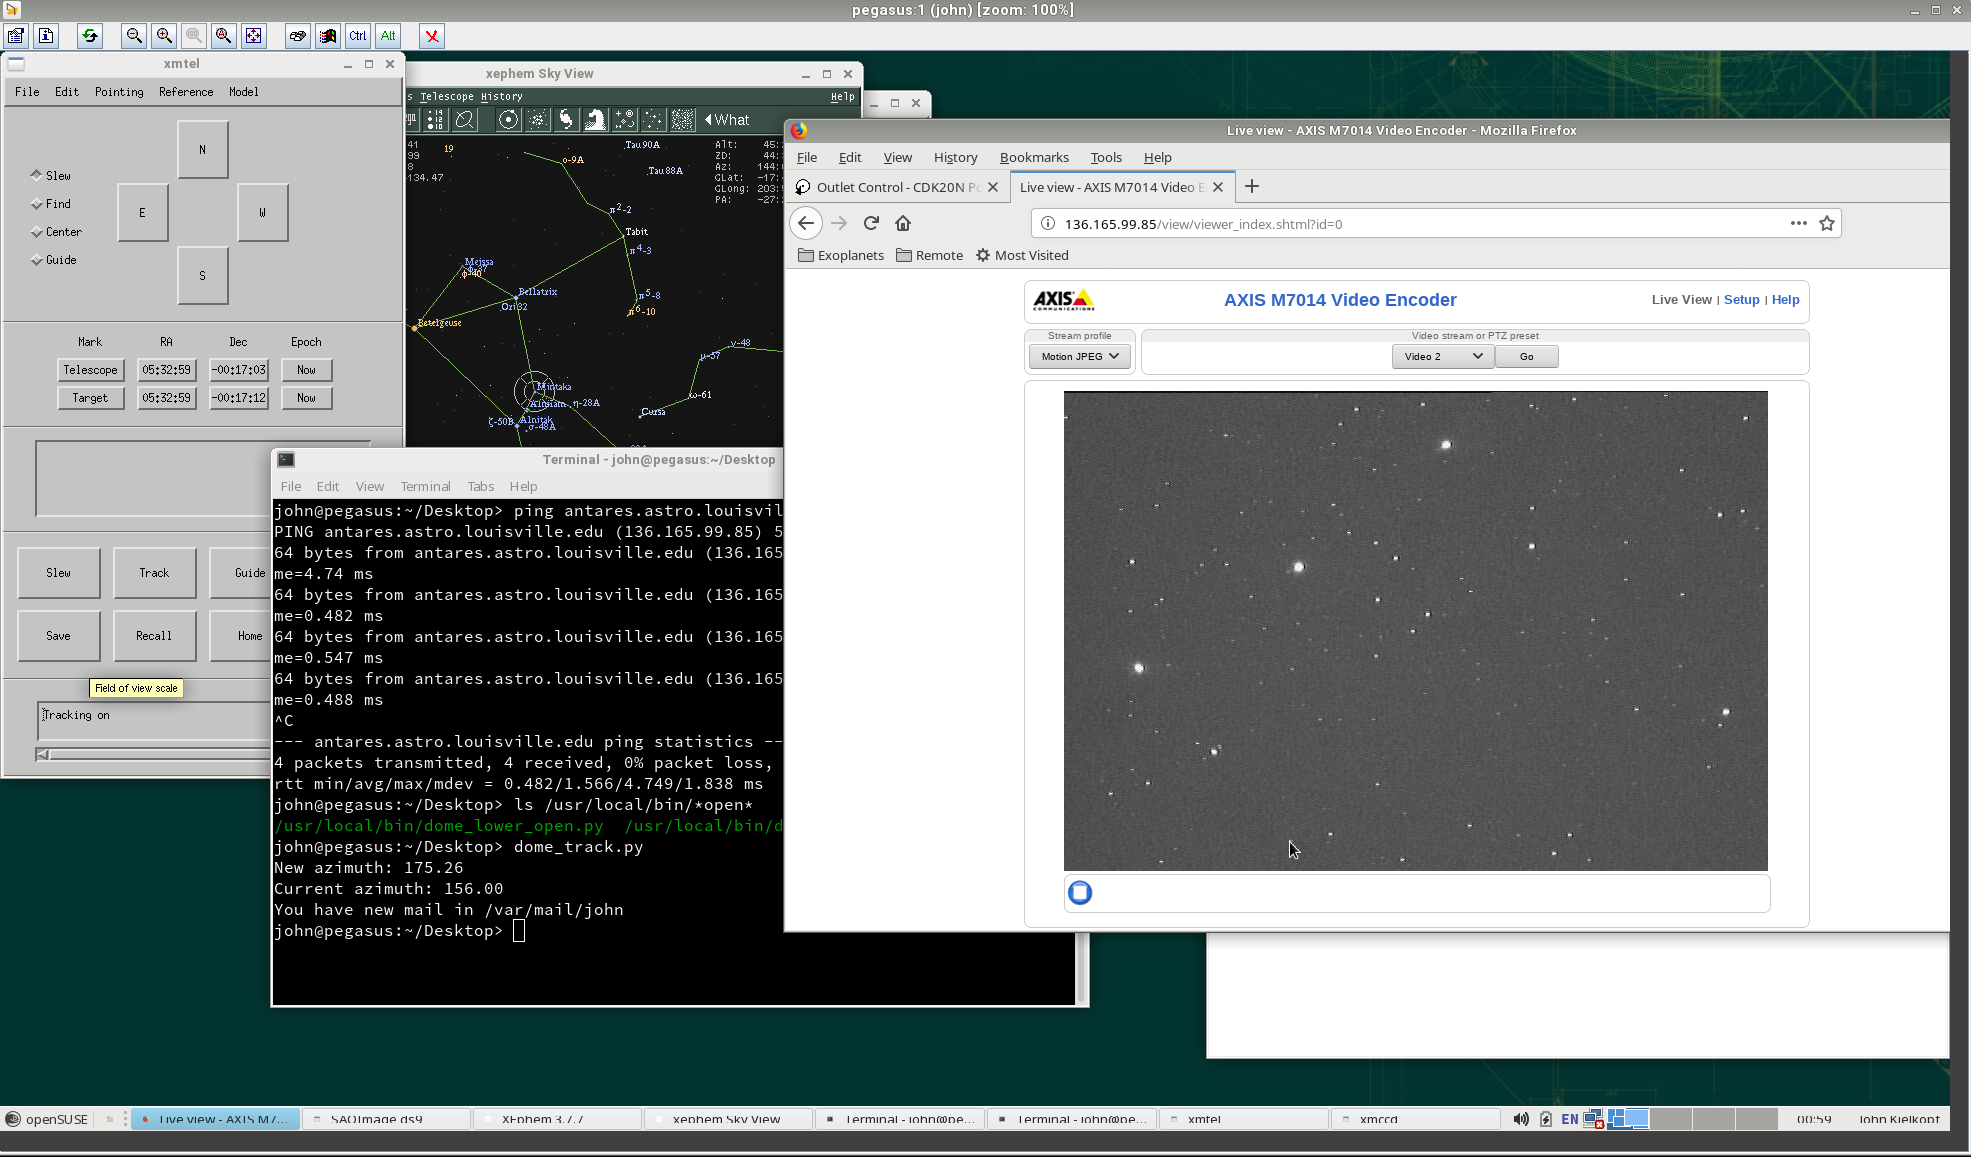Switch to Outlet Control - CDK20N tab
The width and height of the screenshot is (1971, 1157).
pos(897,187)
